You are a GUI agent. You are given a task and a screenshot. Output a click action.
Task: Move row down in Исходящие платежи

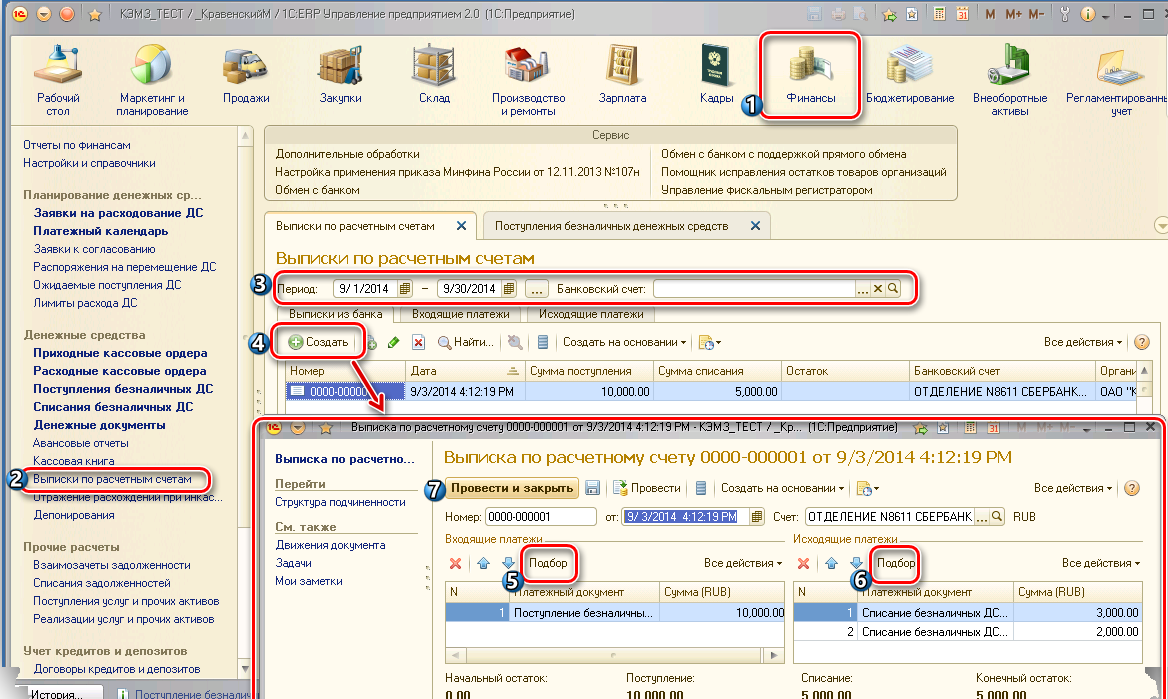tap(856, 563)
